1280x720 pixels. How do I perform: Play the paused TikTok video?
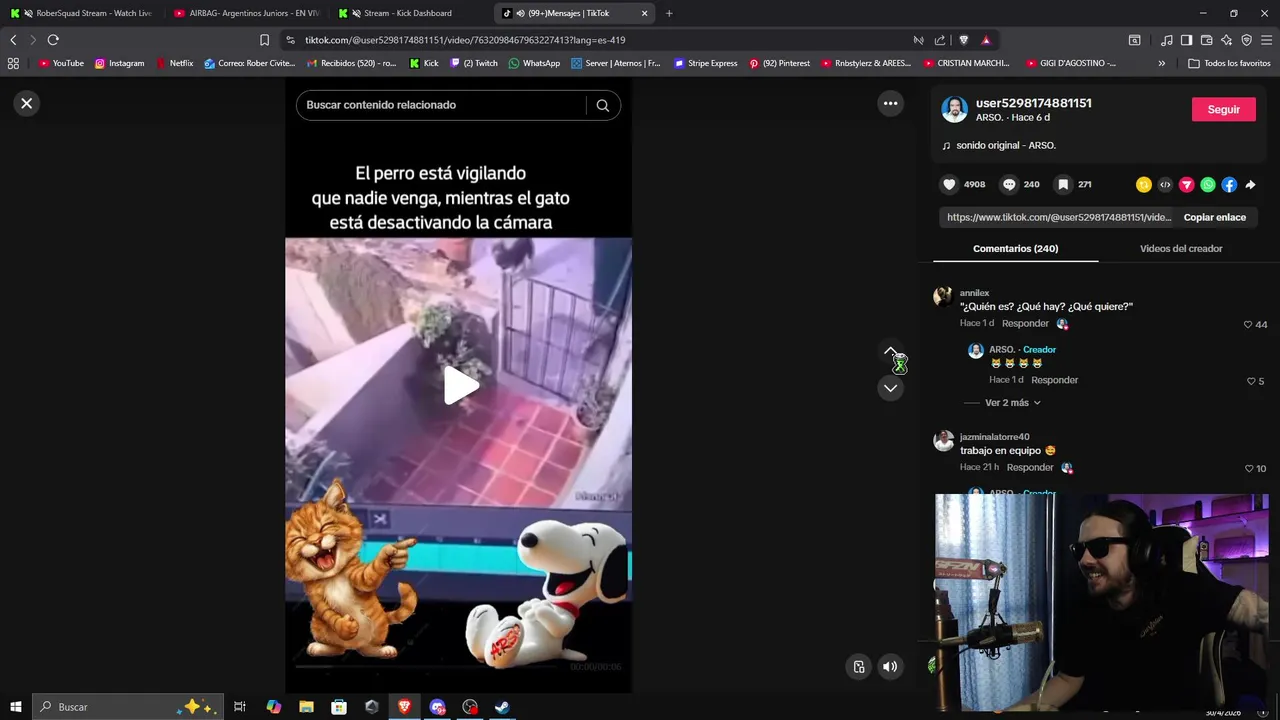pyautogui.click(x=459, y=386)
